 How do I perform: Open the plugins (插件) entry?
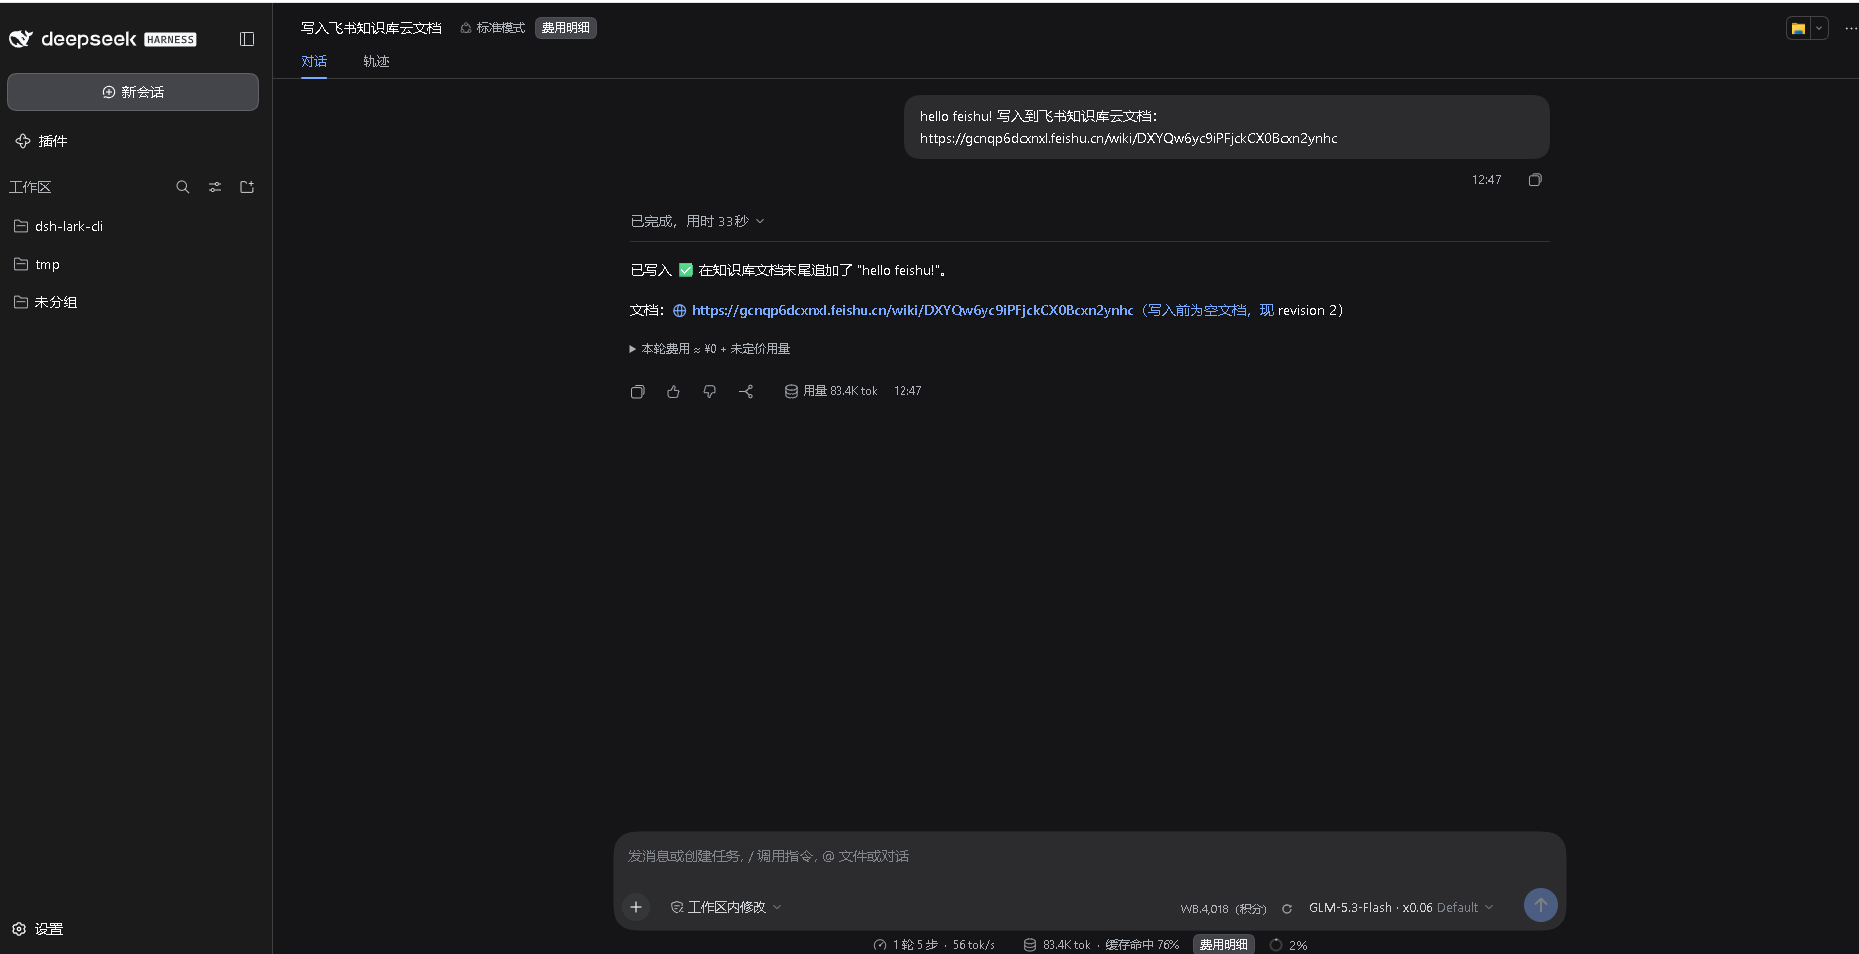tap(41, 141)
